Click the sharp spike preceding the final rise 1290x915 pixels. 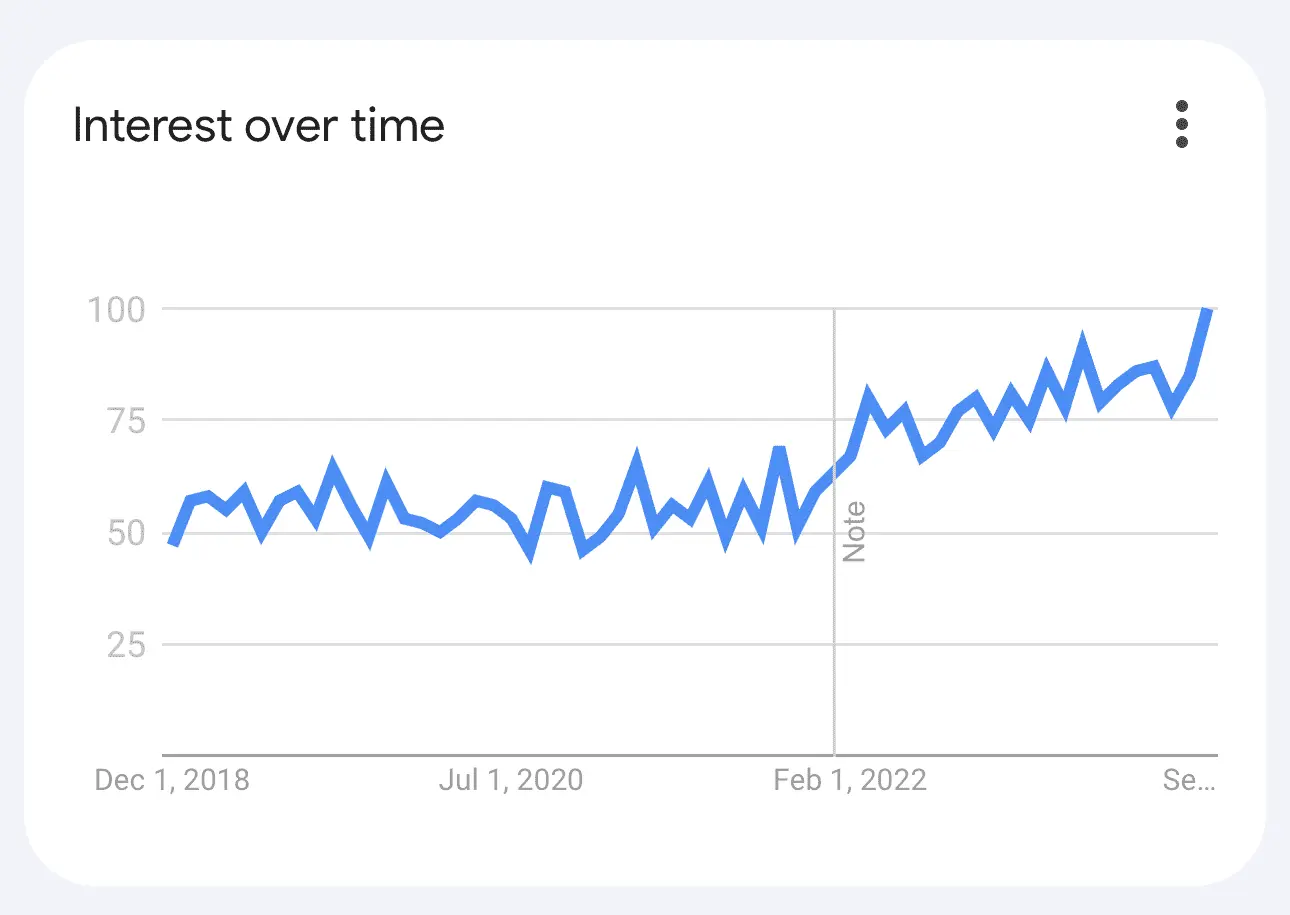coord(1082,342)
